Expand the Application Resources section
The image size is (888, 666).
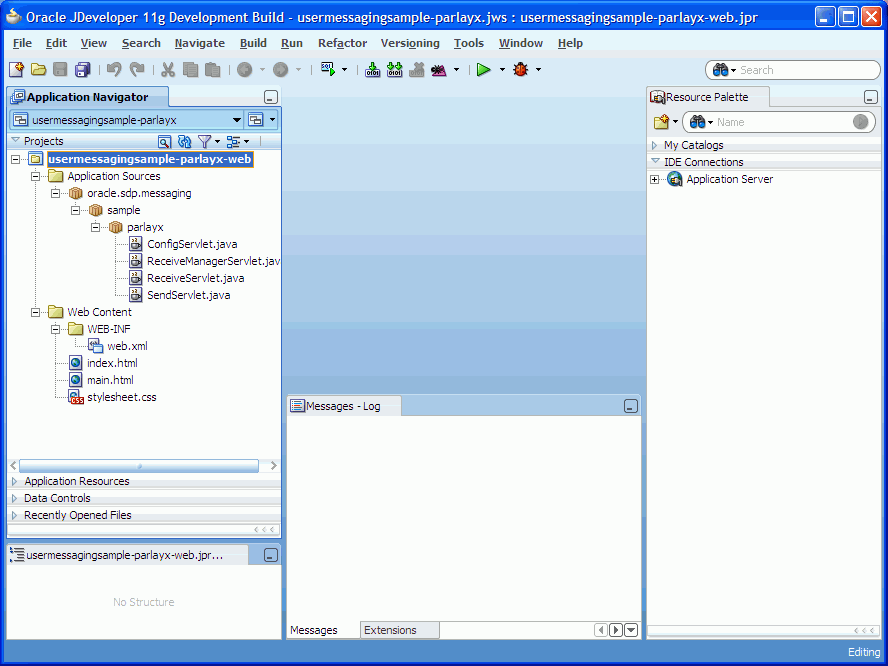(x=15, y=481)
